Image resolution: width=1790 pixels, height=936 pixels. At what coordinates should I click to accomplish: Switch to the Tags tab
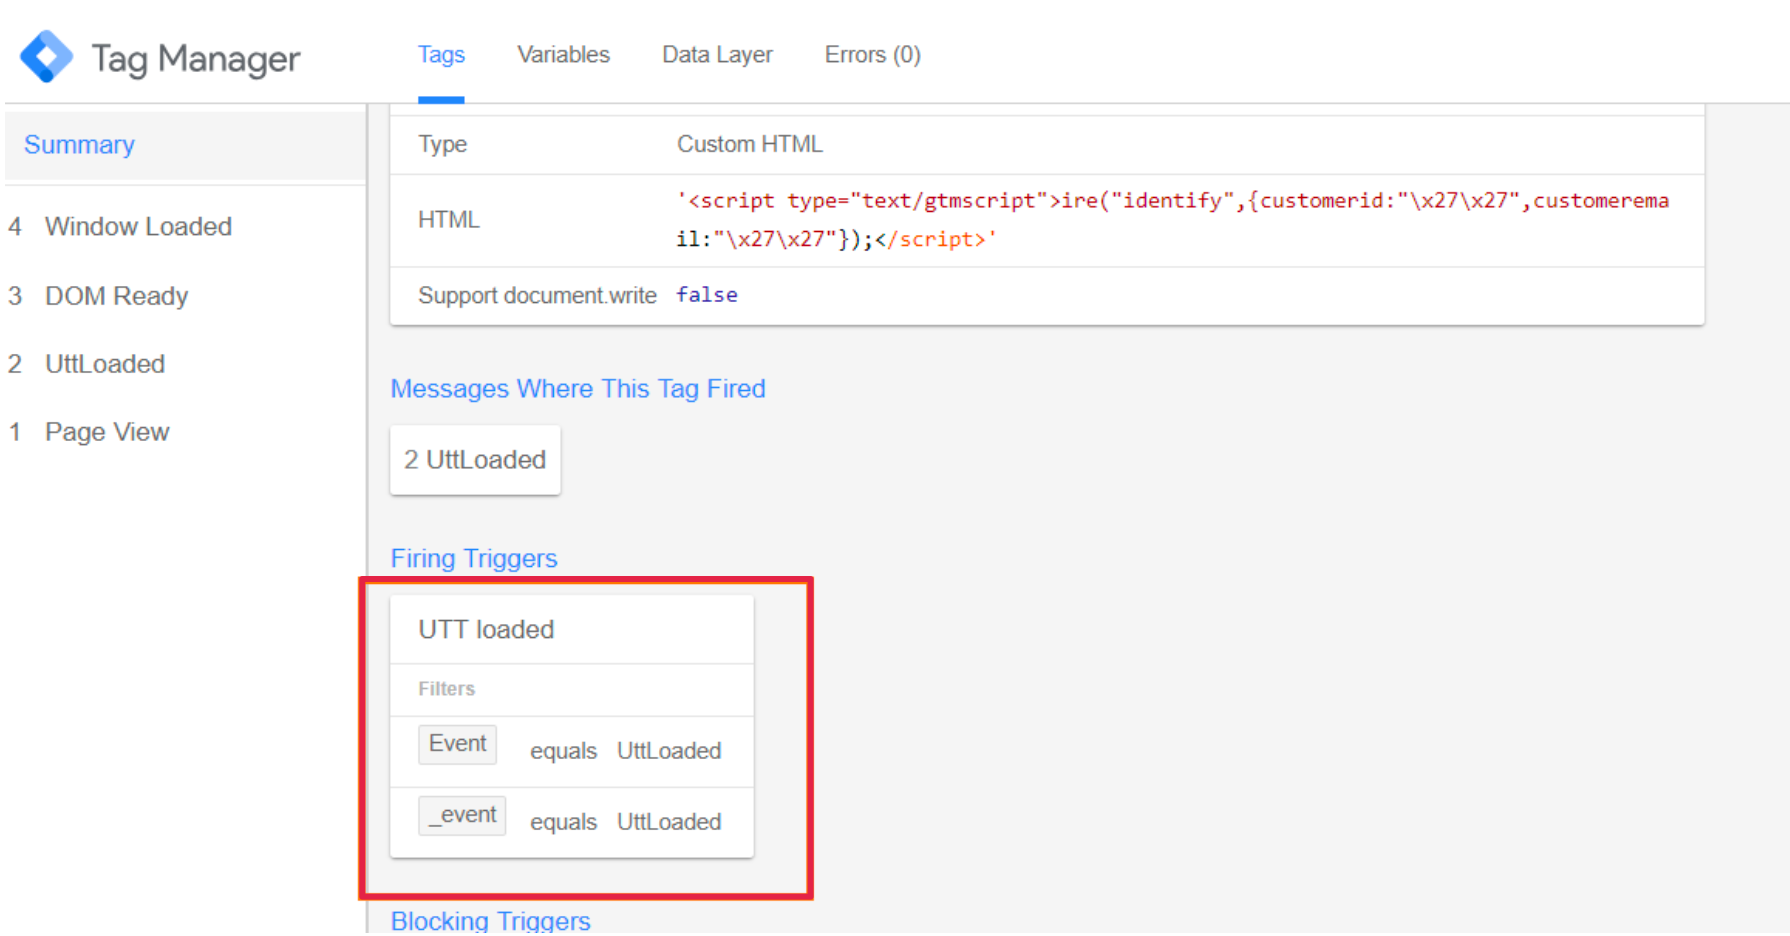coord(441,55)
